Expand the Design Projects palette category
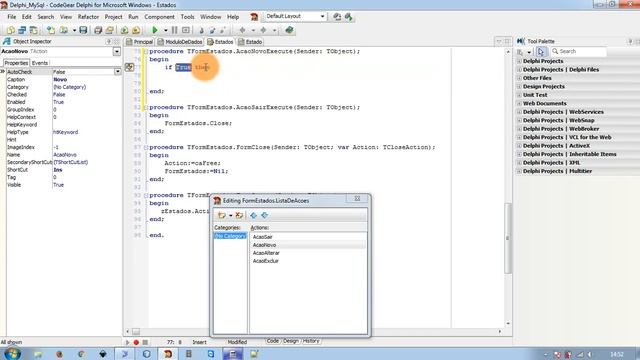640x360 pixels. click(x=519, y=87)
